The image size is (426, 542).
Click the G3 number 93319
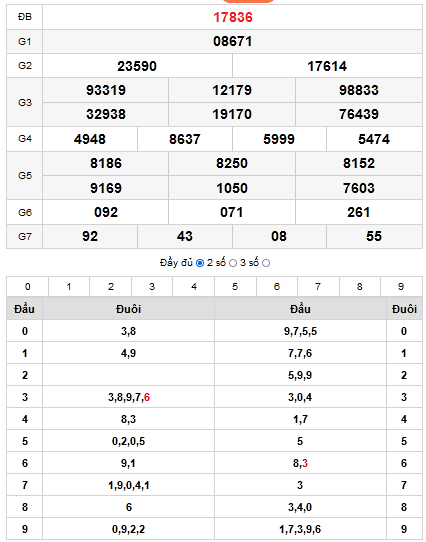(106, 90)
